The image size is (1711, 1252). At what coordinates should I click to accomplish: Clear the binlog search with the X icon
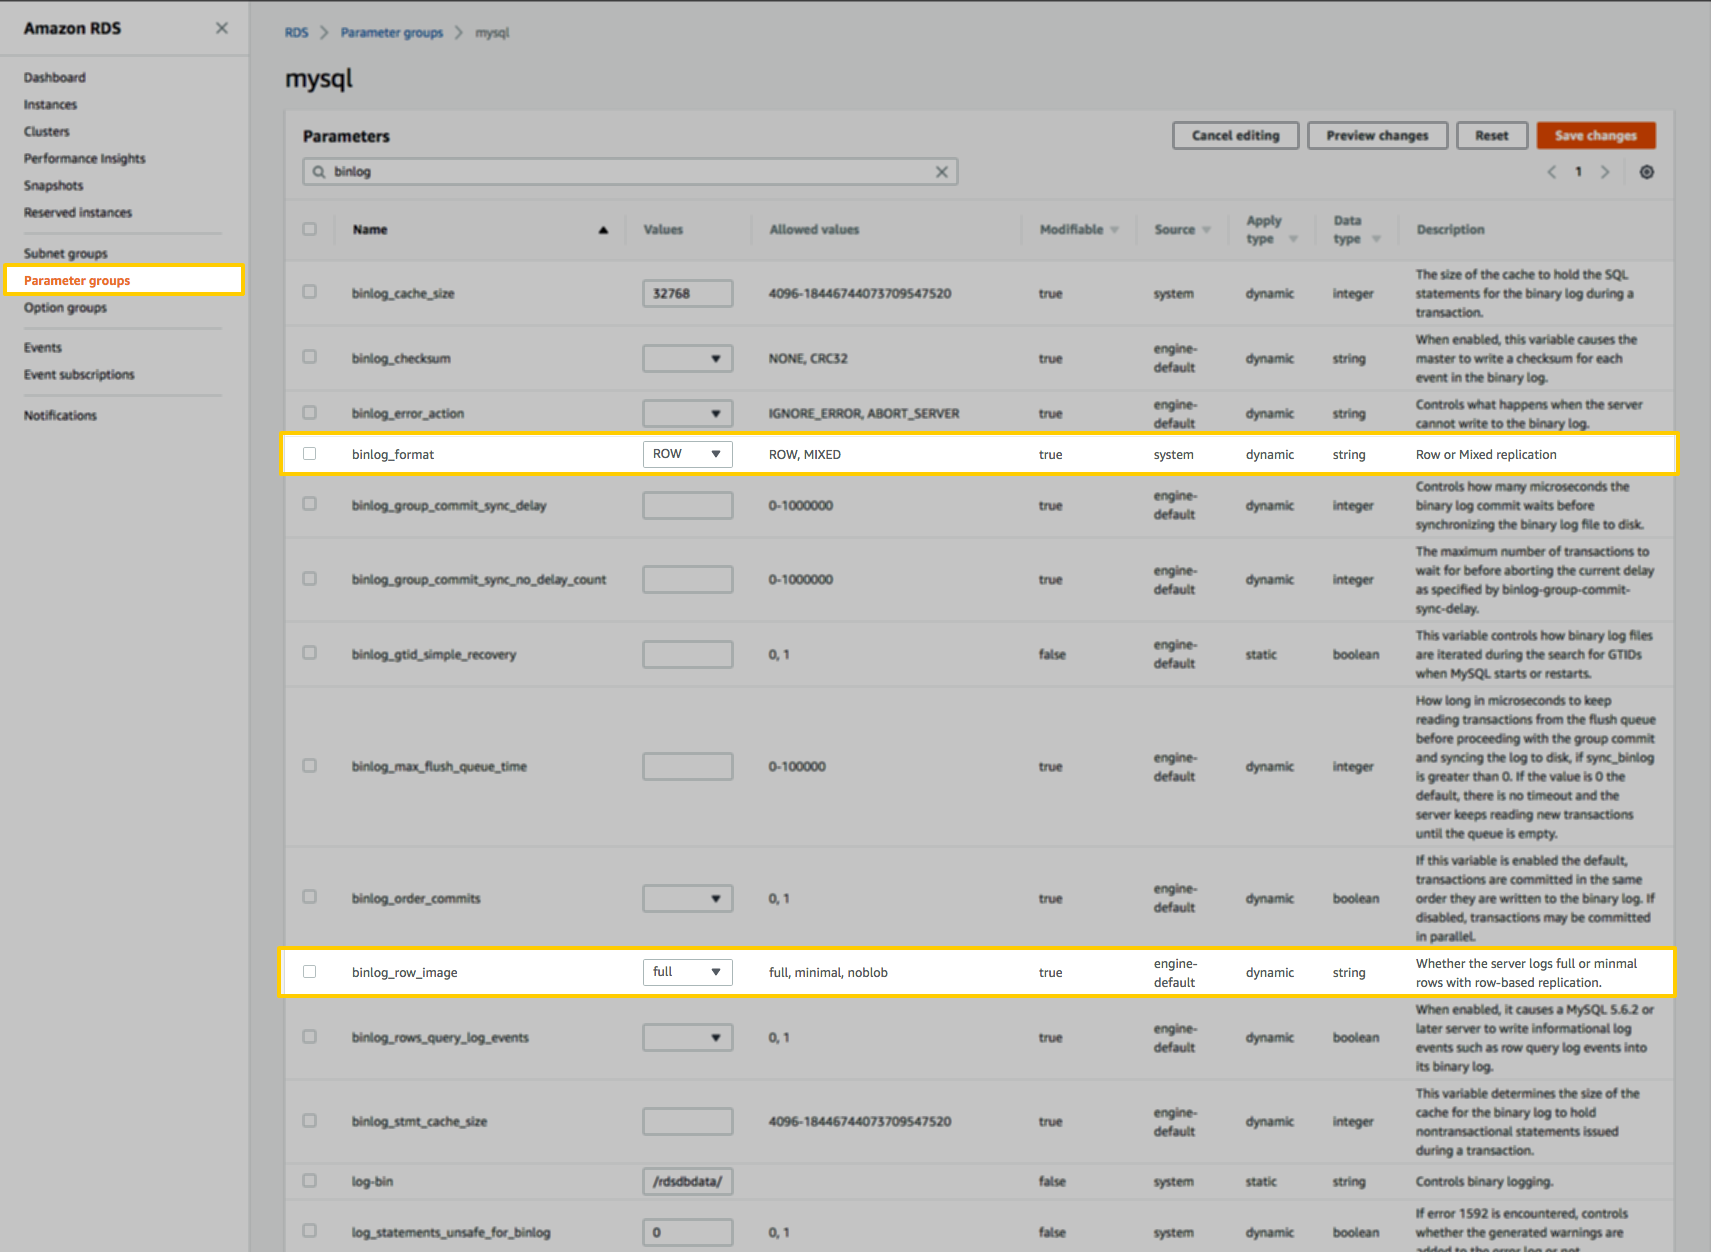pos(941,171)
